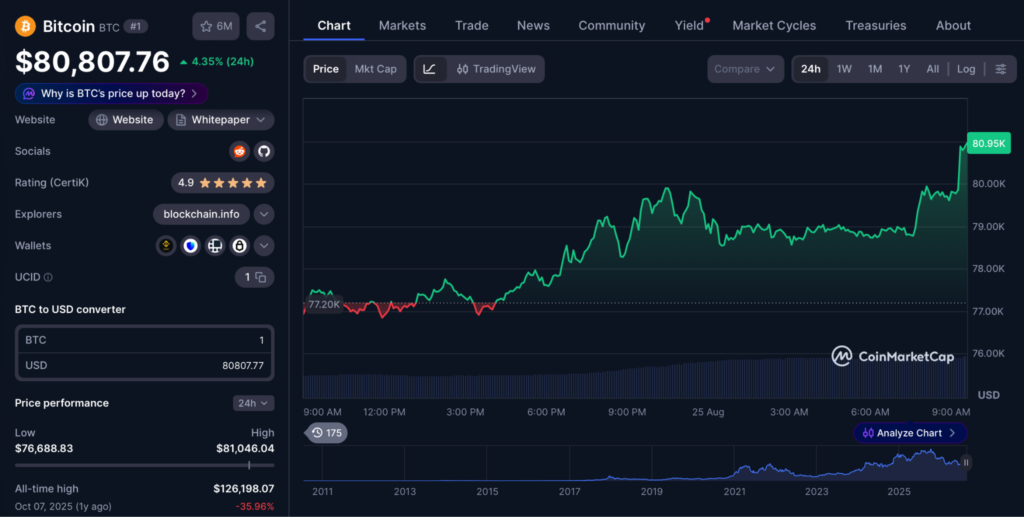
Task: Open the Reddit social link icon
Action: [x=240, y=151]
